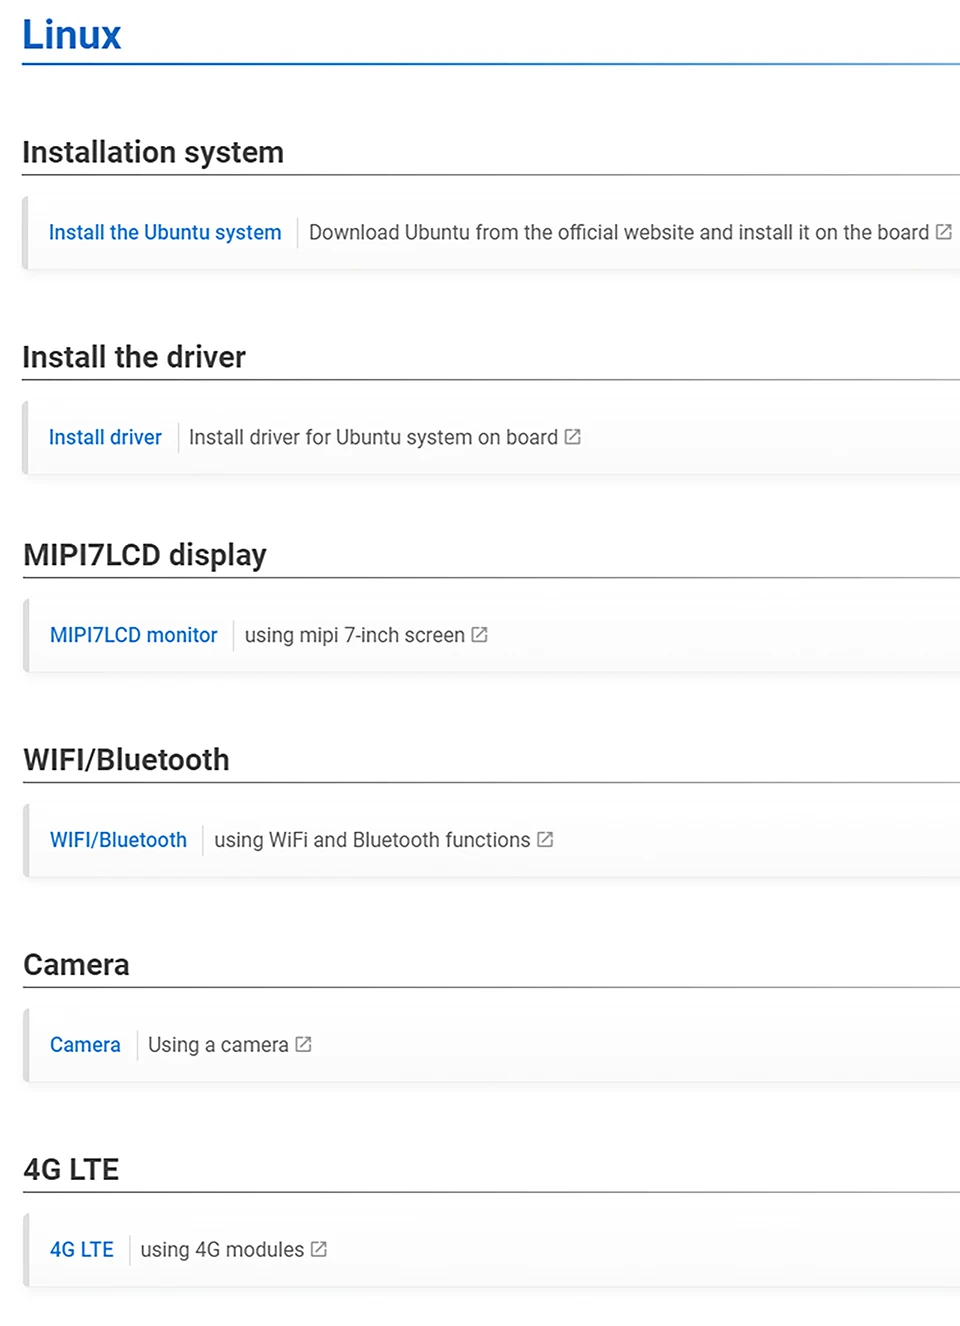The height and width of the screenshot is (1326, 960).
Task: Click external link icon after WiFi and Bluetooth functions
Action: click(545, 840)
